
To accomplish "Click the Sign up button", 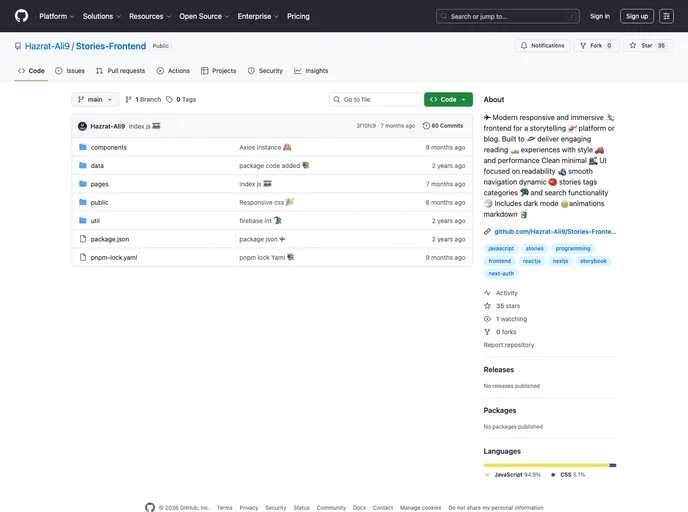I will (x=637, y=16).
